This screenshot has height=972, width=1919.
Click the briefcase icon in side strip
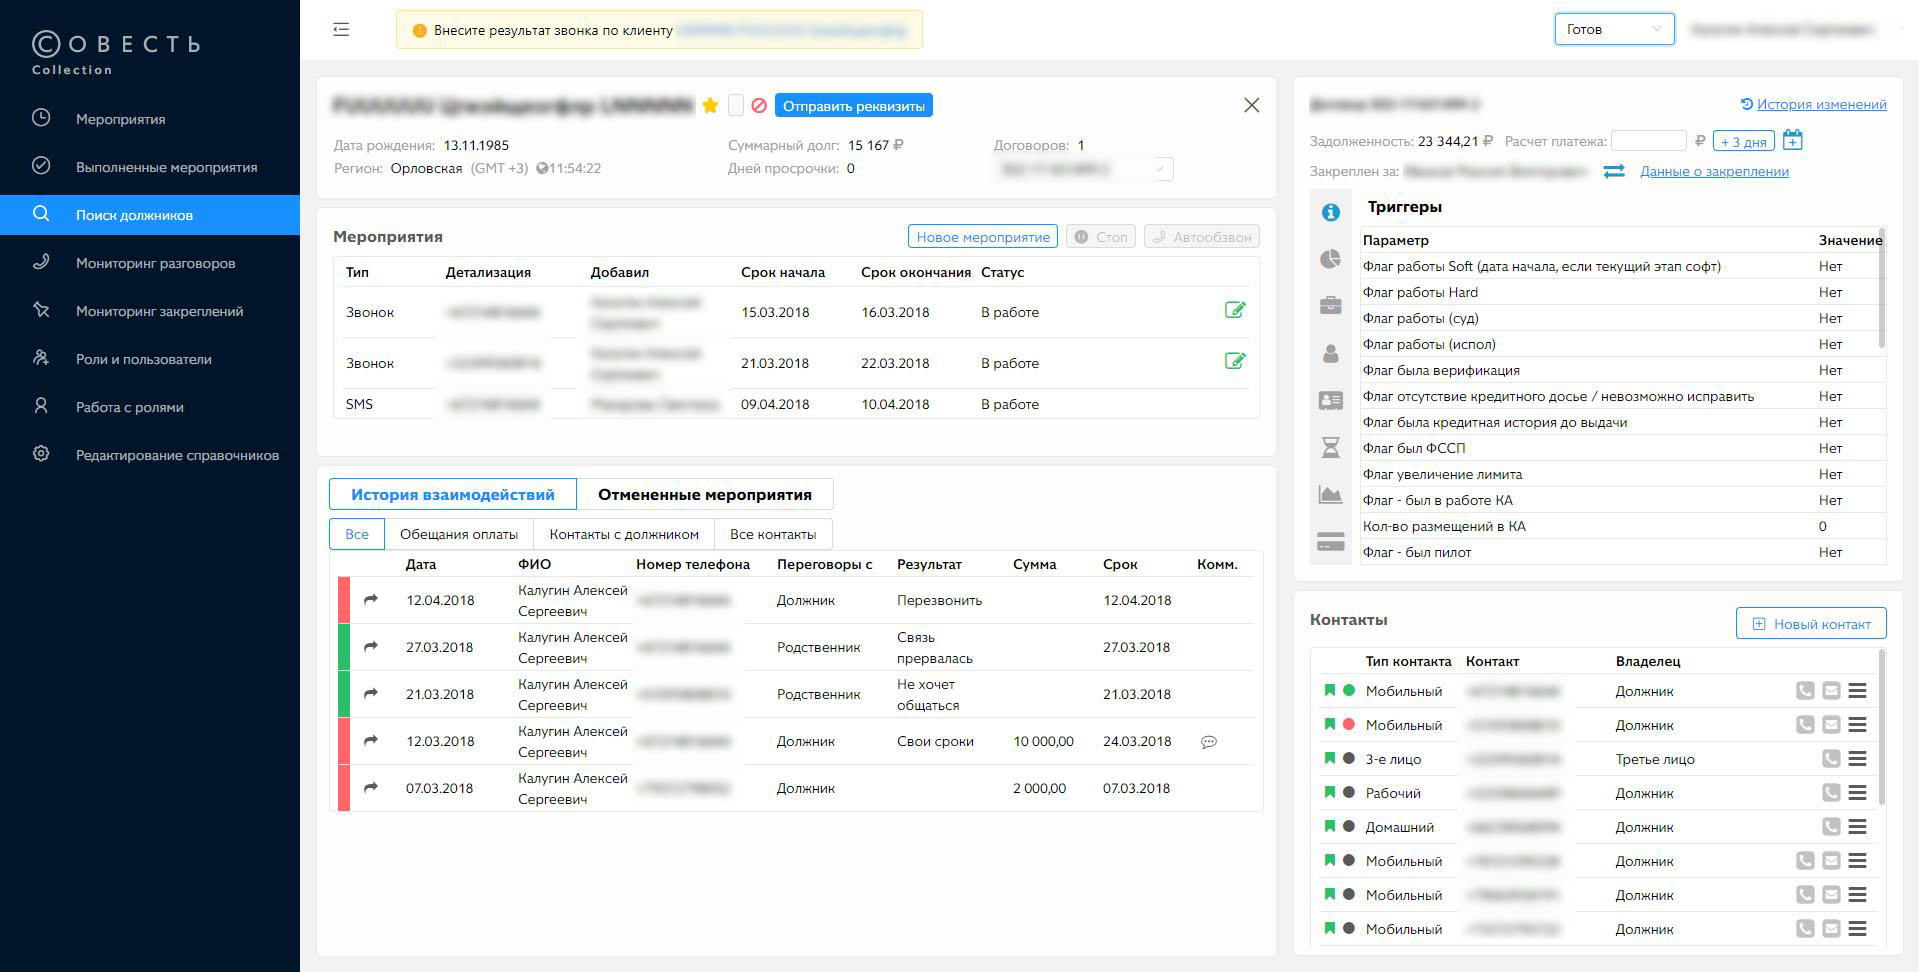click(x=1330, y=306)
